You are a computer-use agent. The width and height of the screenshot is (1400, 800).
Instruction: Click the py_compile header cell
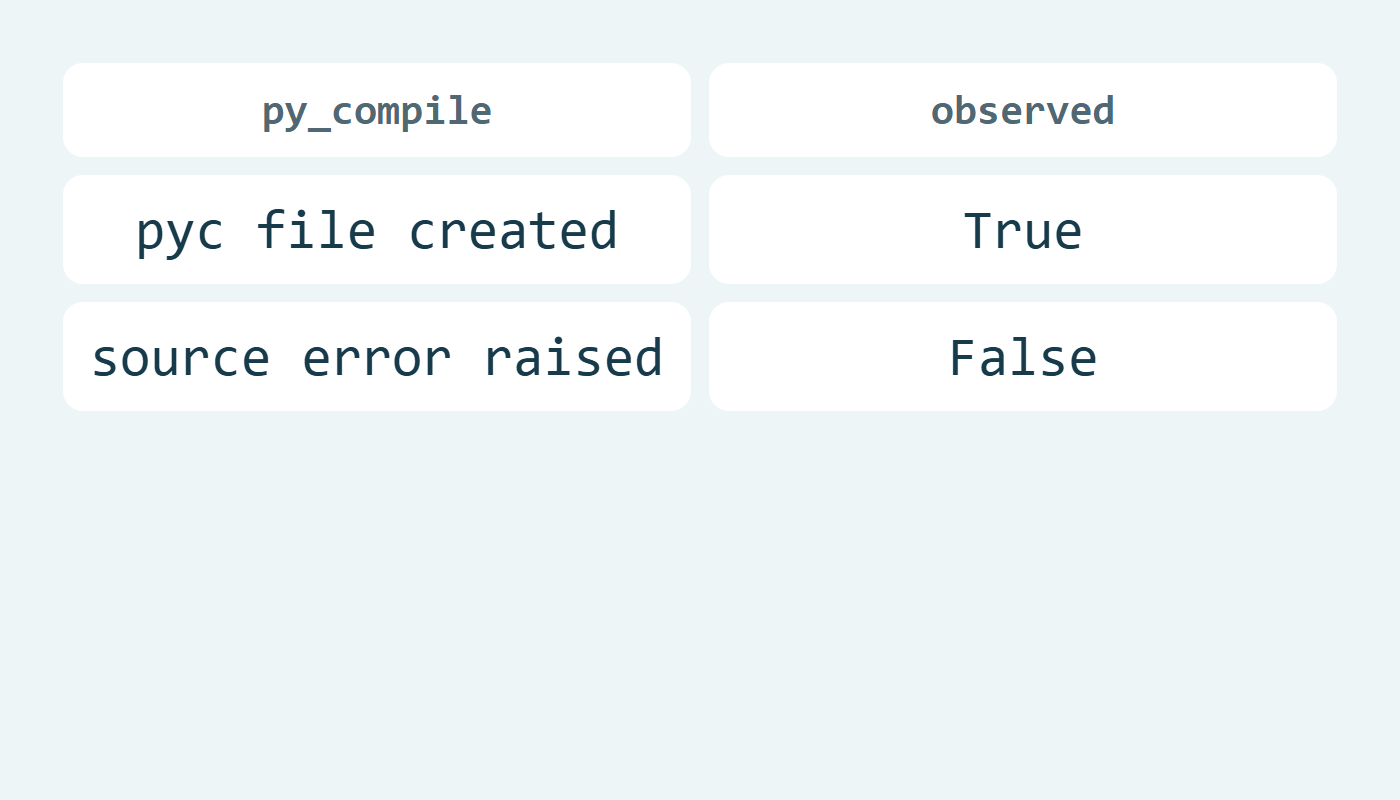[x=377, y=110]
